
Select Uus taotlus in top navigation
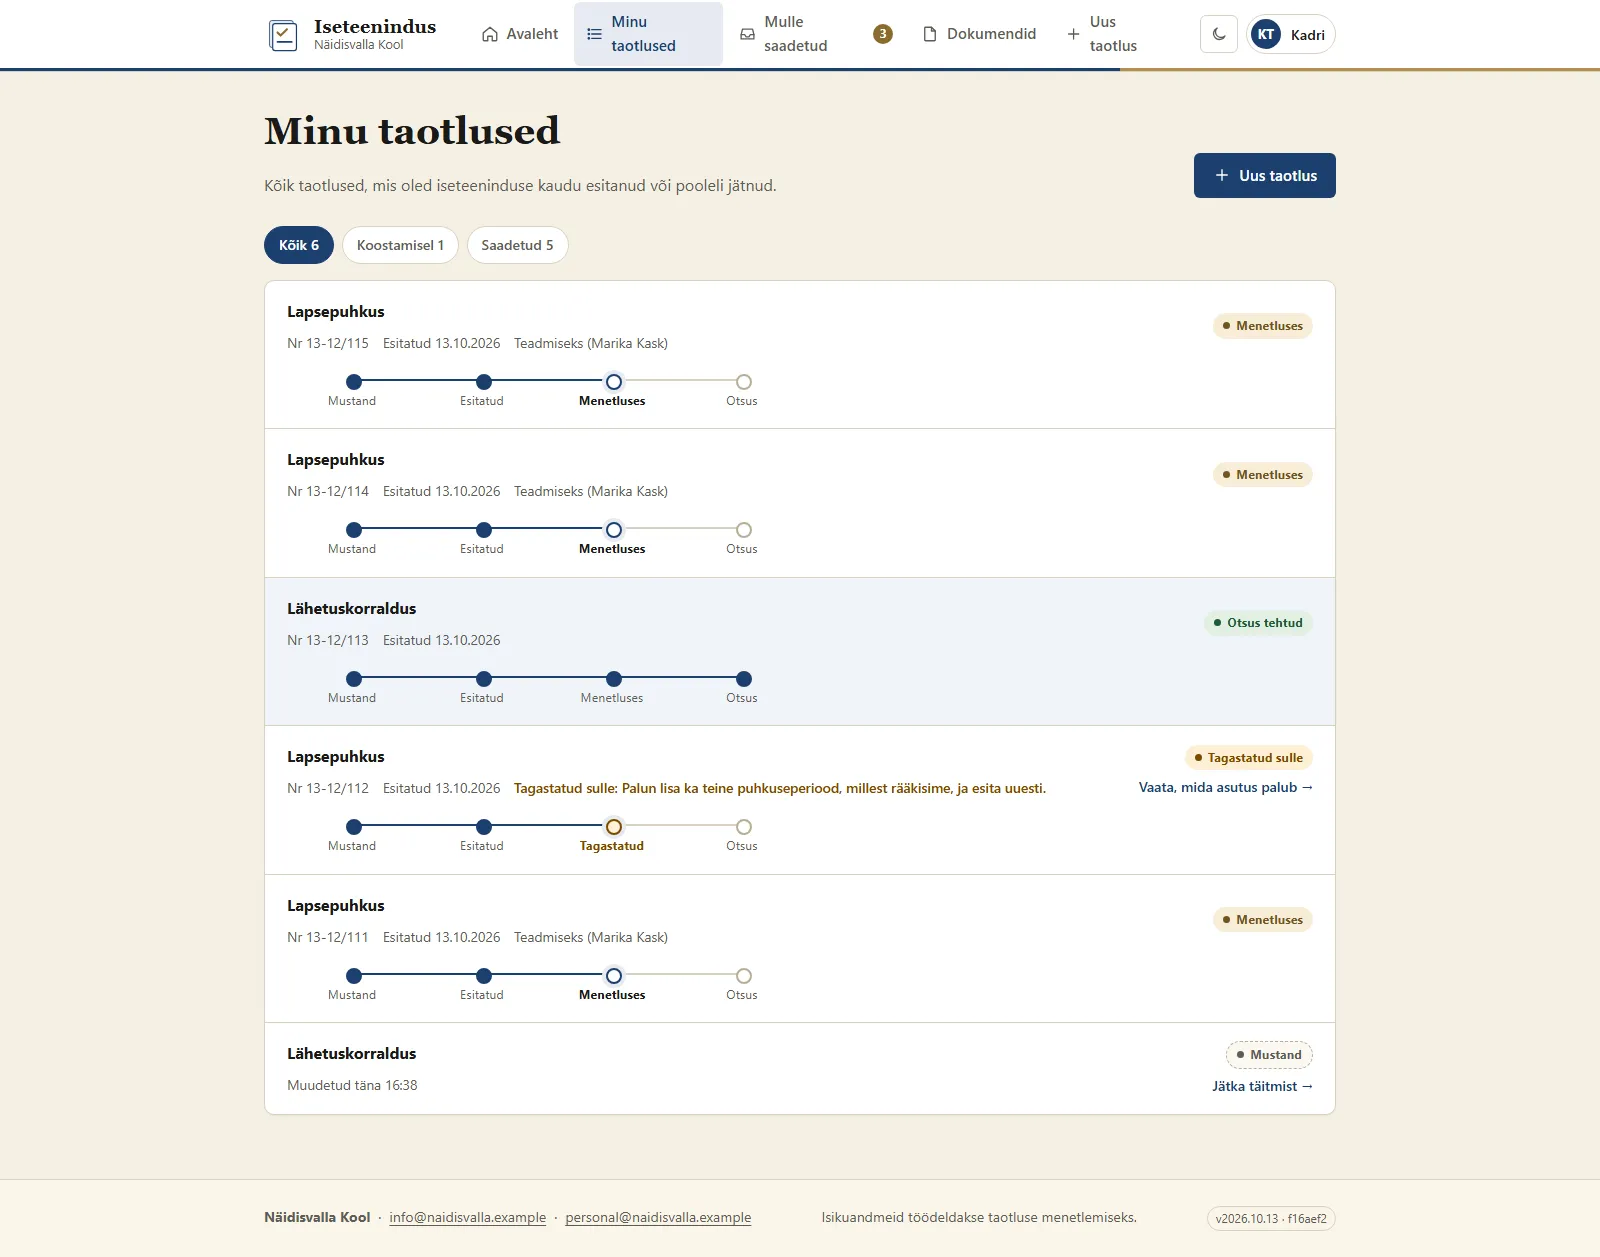[x=1102, y=34]
